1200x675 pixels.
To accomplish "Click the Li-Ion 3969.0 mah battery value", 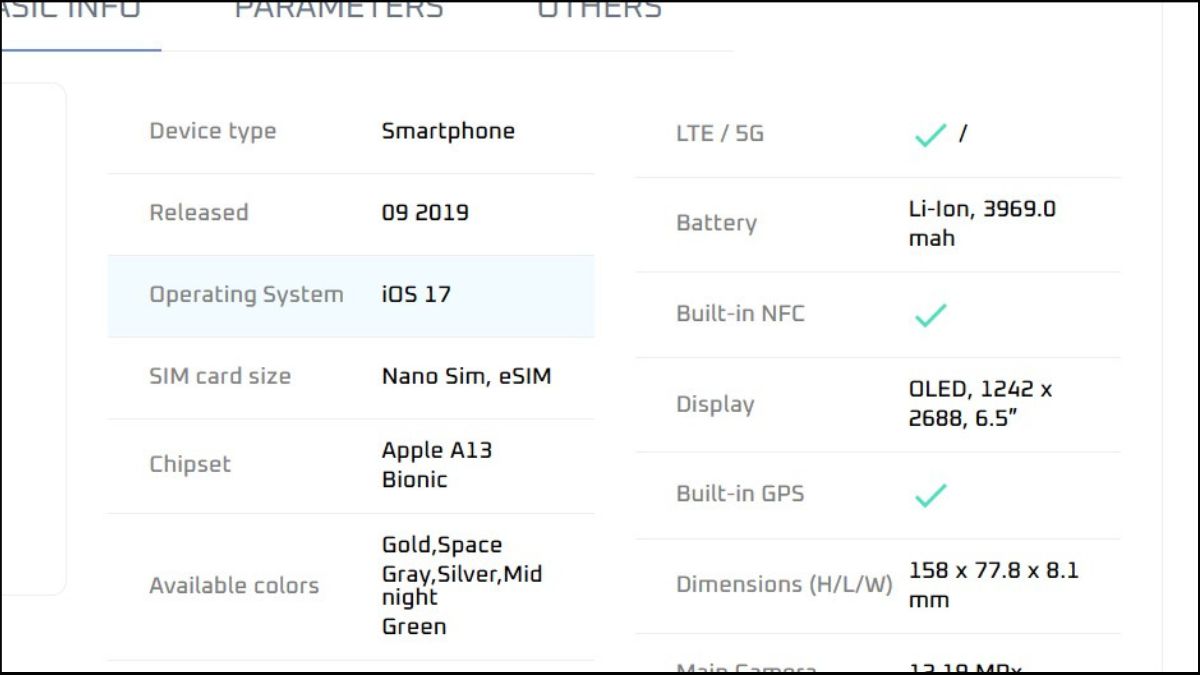I will coord(982,223).
